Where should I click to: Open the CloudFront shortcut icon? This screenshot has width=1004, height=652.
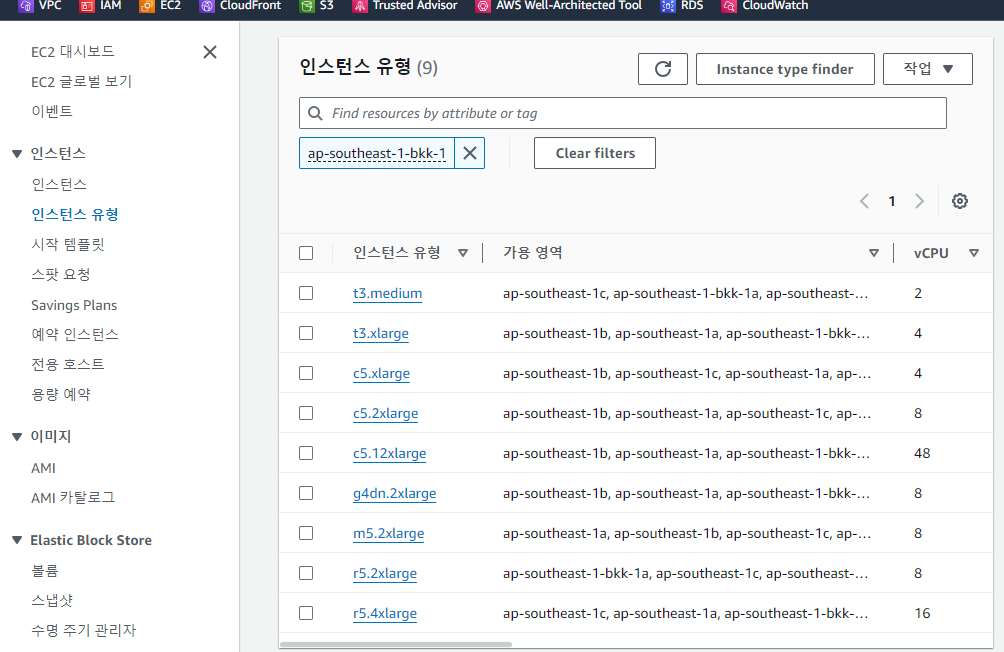coord(206,6)
